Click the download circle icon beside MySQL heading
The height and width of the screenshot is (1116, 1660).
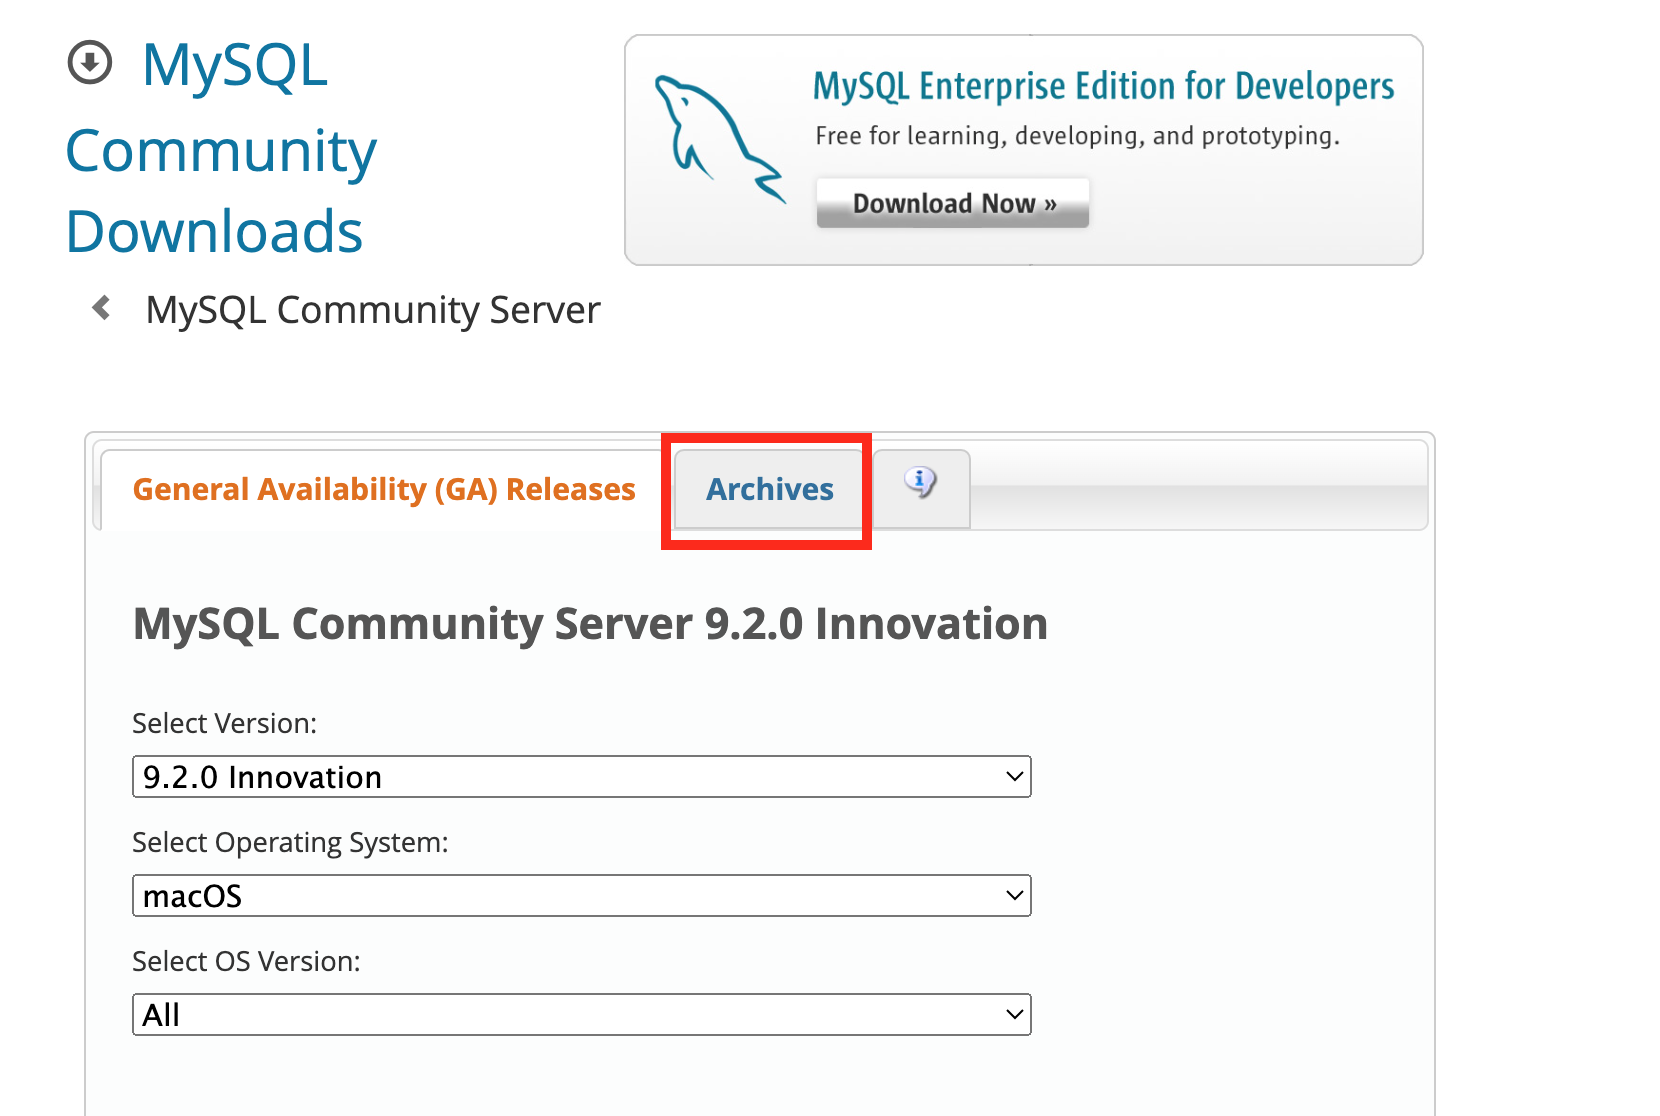click(90, 63)
